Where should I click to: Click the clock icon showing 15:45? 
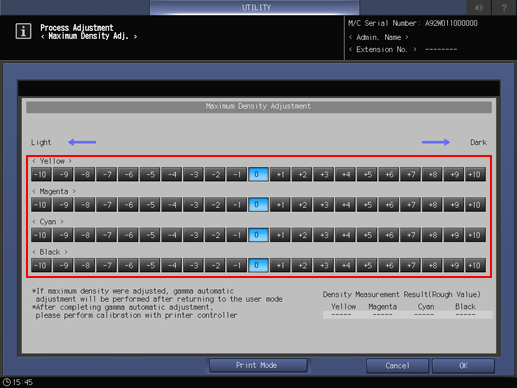(7, 382)
